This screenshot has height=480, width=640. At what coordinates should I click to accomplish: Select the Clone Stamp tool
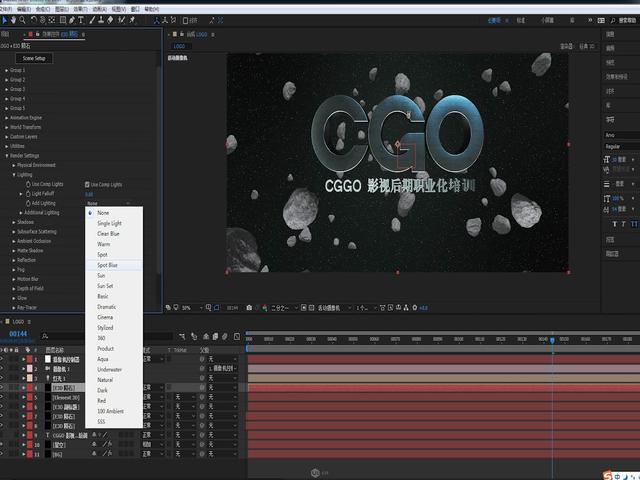pyautogui.click(x=101, y=20)
